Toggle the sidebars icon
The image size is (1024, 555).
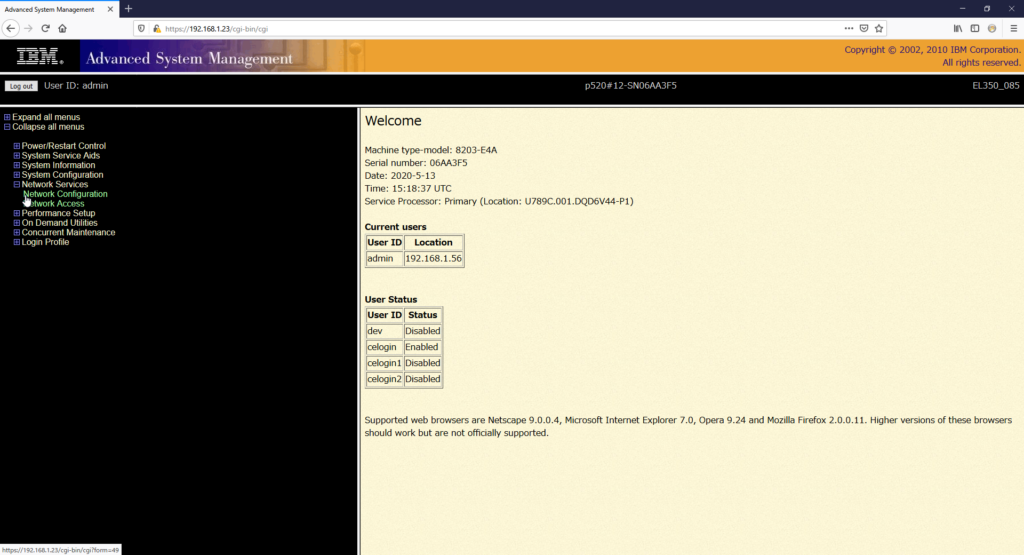974,28
